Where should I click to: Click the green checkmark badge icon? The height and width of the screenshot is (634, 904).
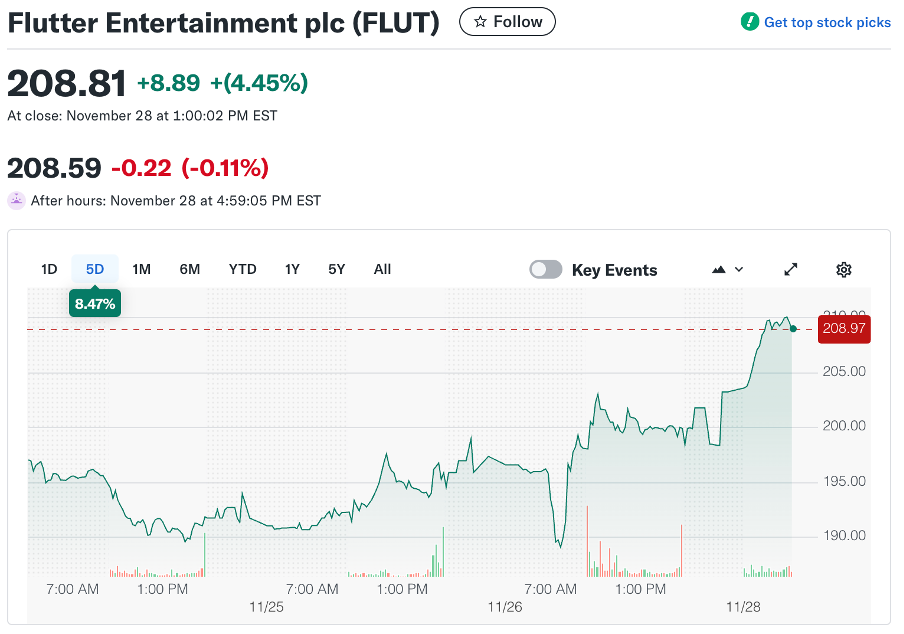749,21
